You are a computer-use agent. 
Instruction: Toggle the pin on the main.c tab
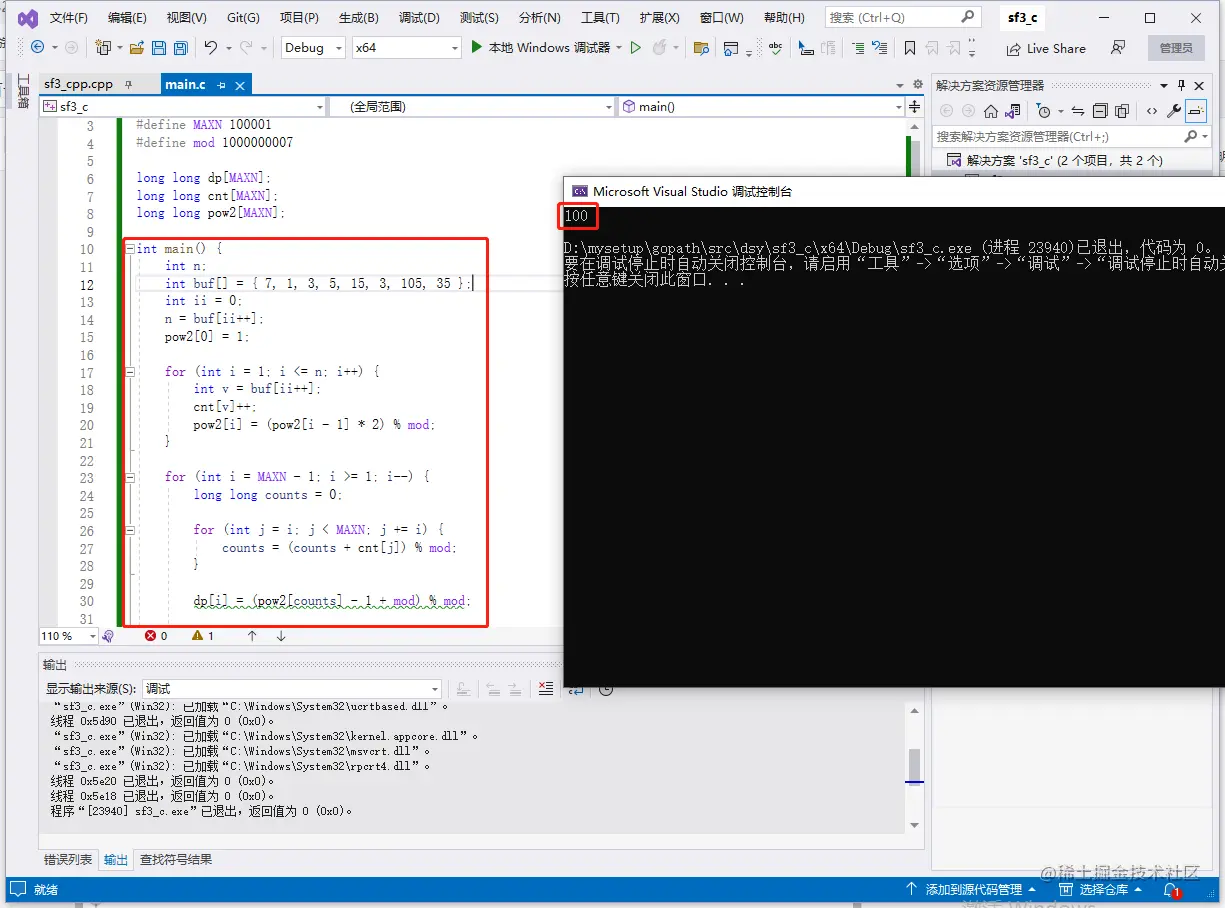221,85
